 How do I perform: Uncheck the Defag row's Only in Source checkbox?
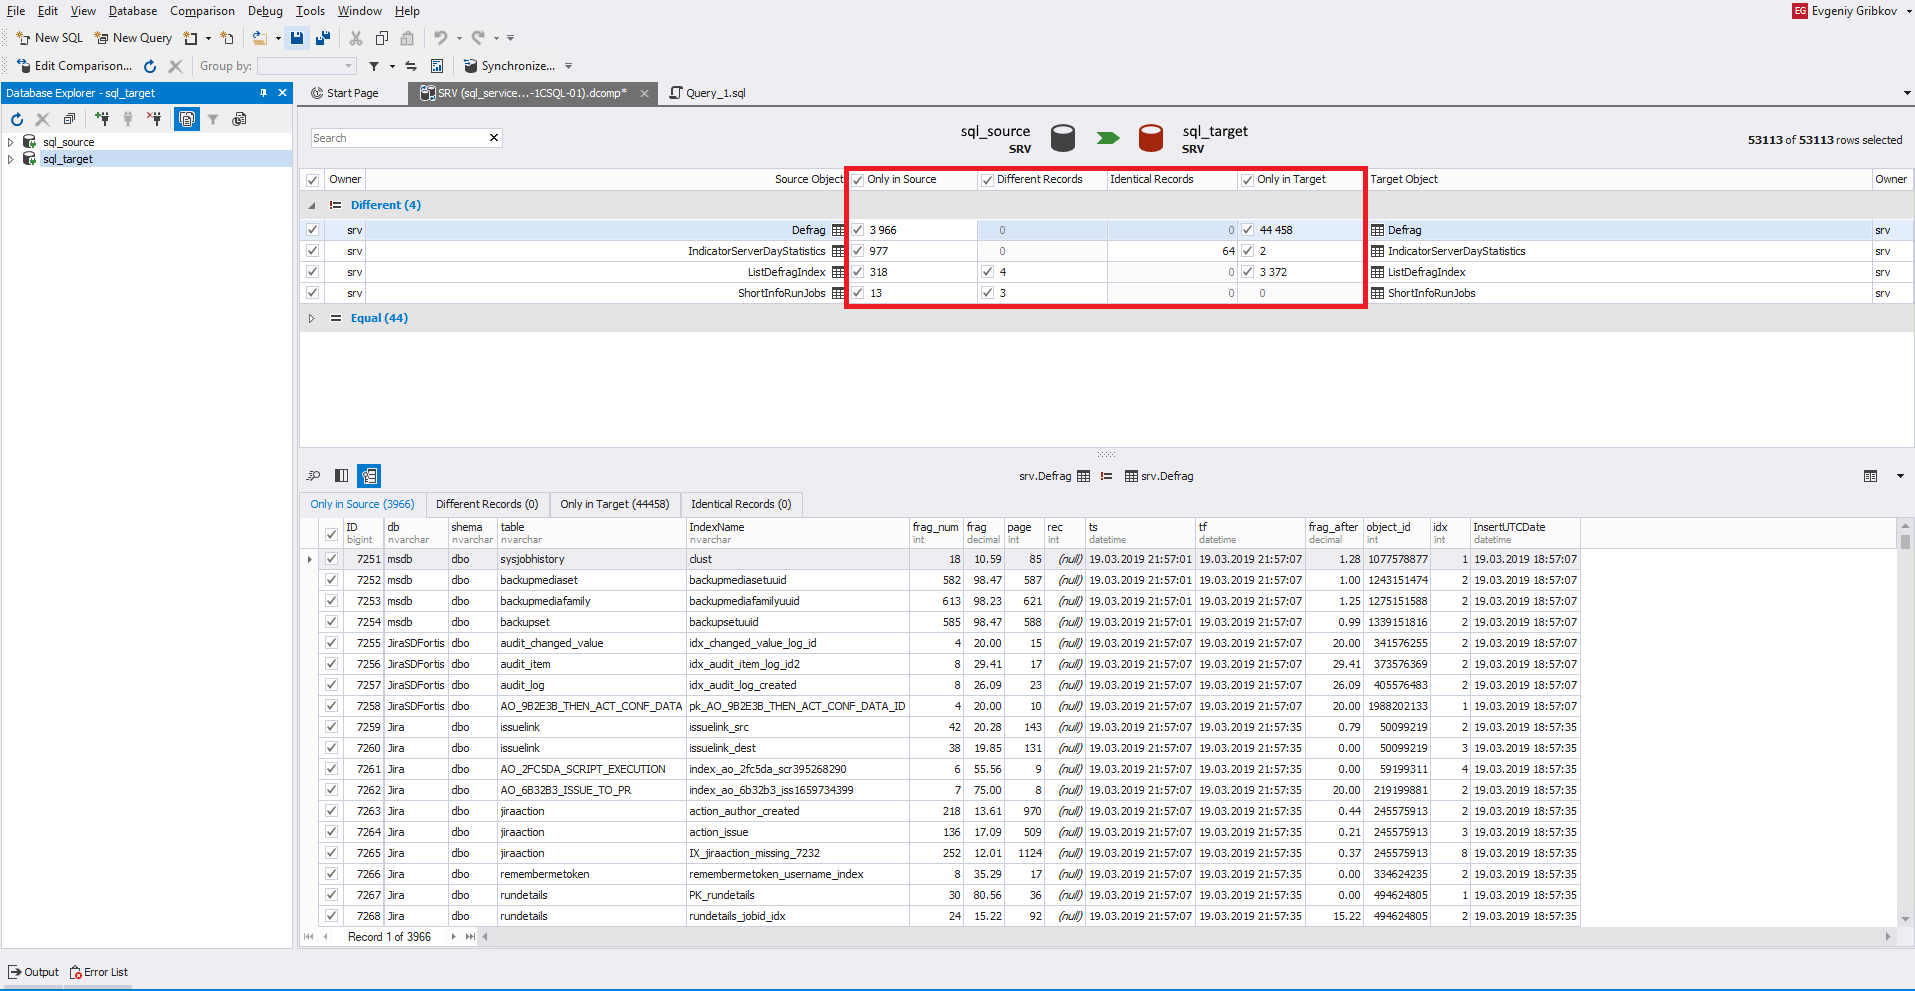[x=857, y=230]
